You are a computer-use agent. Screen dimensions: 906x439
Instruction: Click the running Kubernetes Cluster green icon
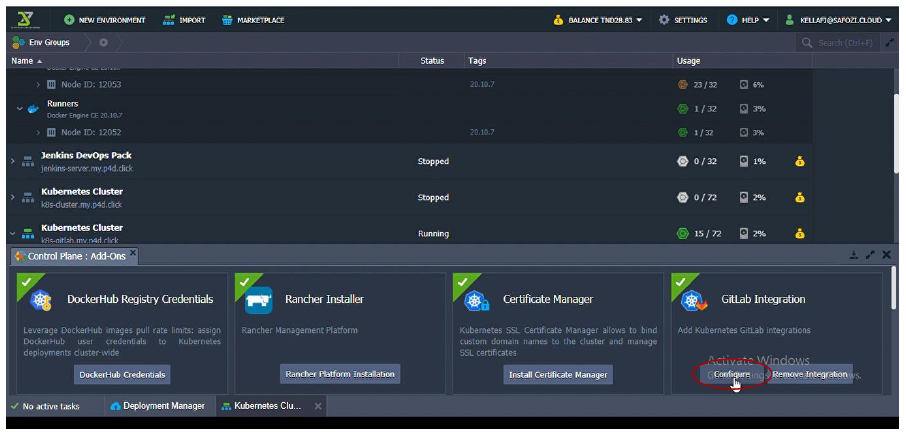click(28, 234)
